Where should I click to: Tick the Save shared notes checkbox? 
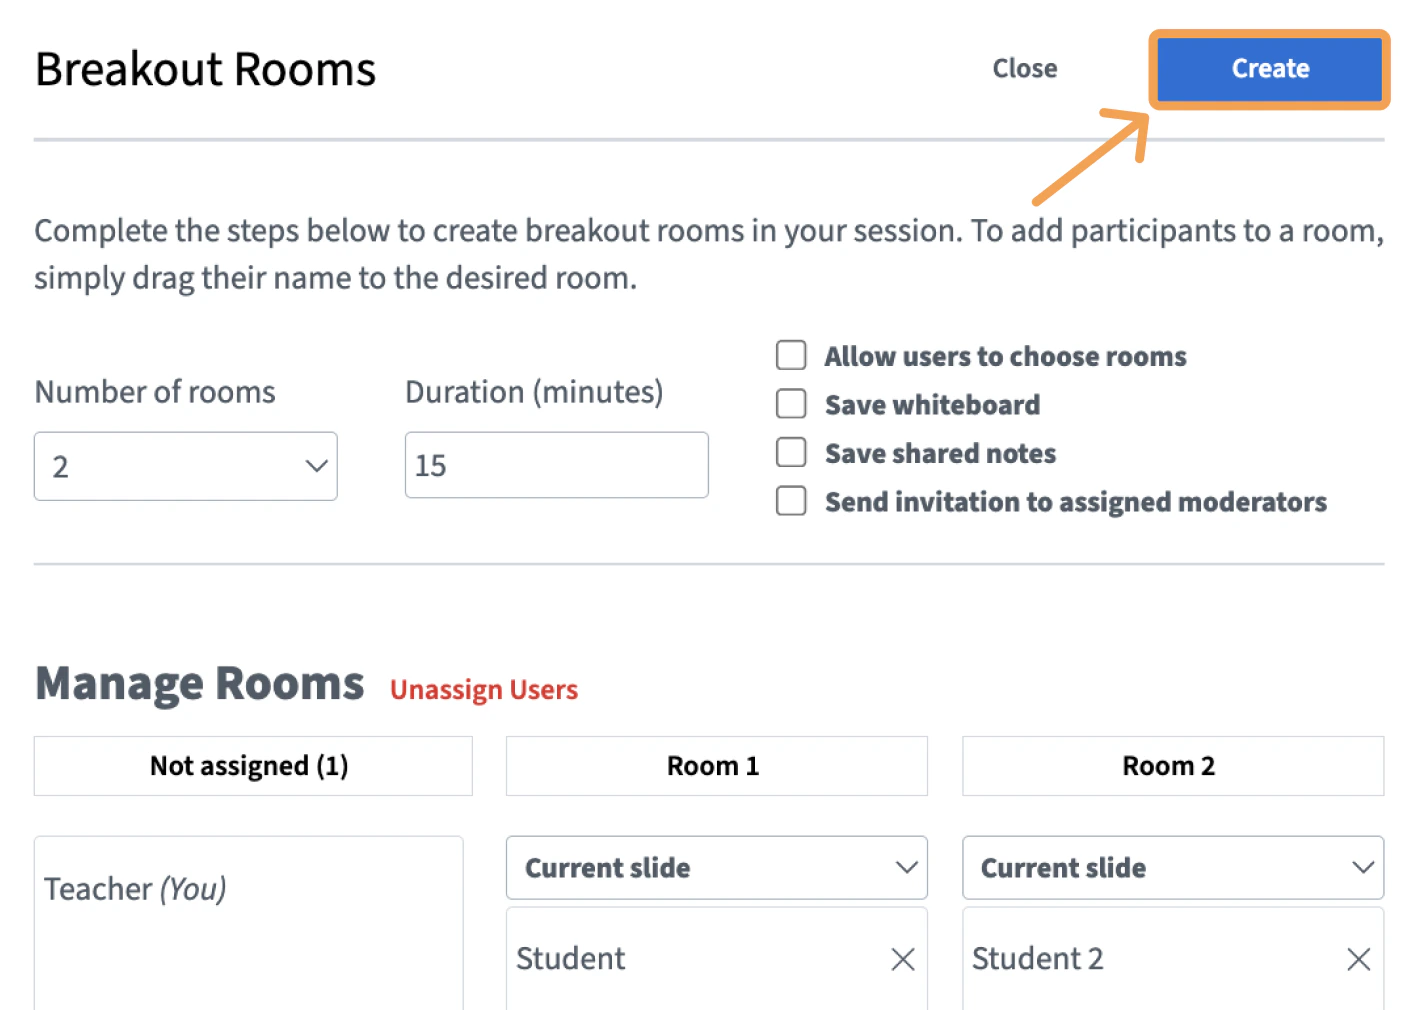click(x=791, y=453)
